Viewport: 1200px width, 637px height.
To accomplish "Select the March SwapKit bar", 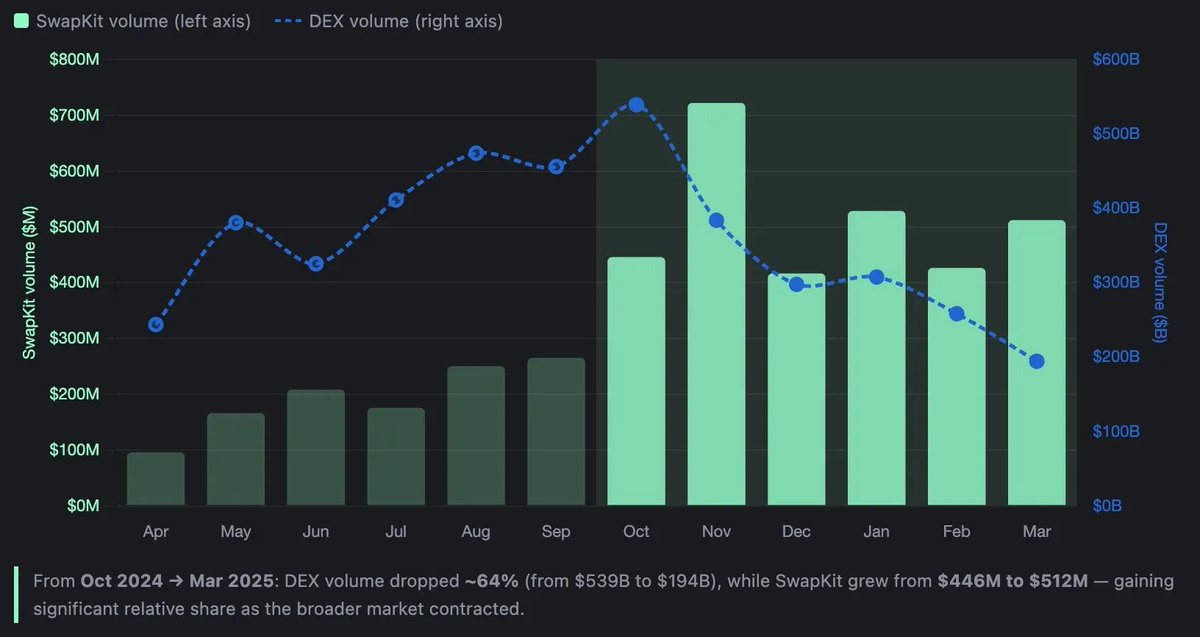I will click(1036, 363).
